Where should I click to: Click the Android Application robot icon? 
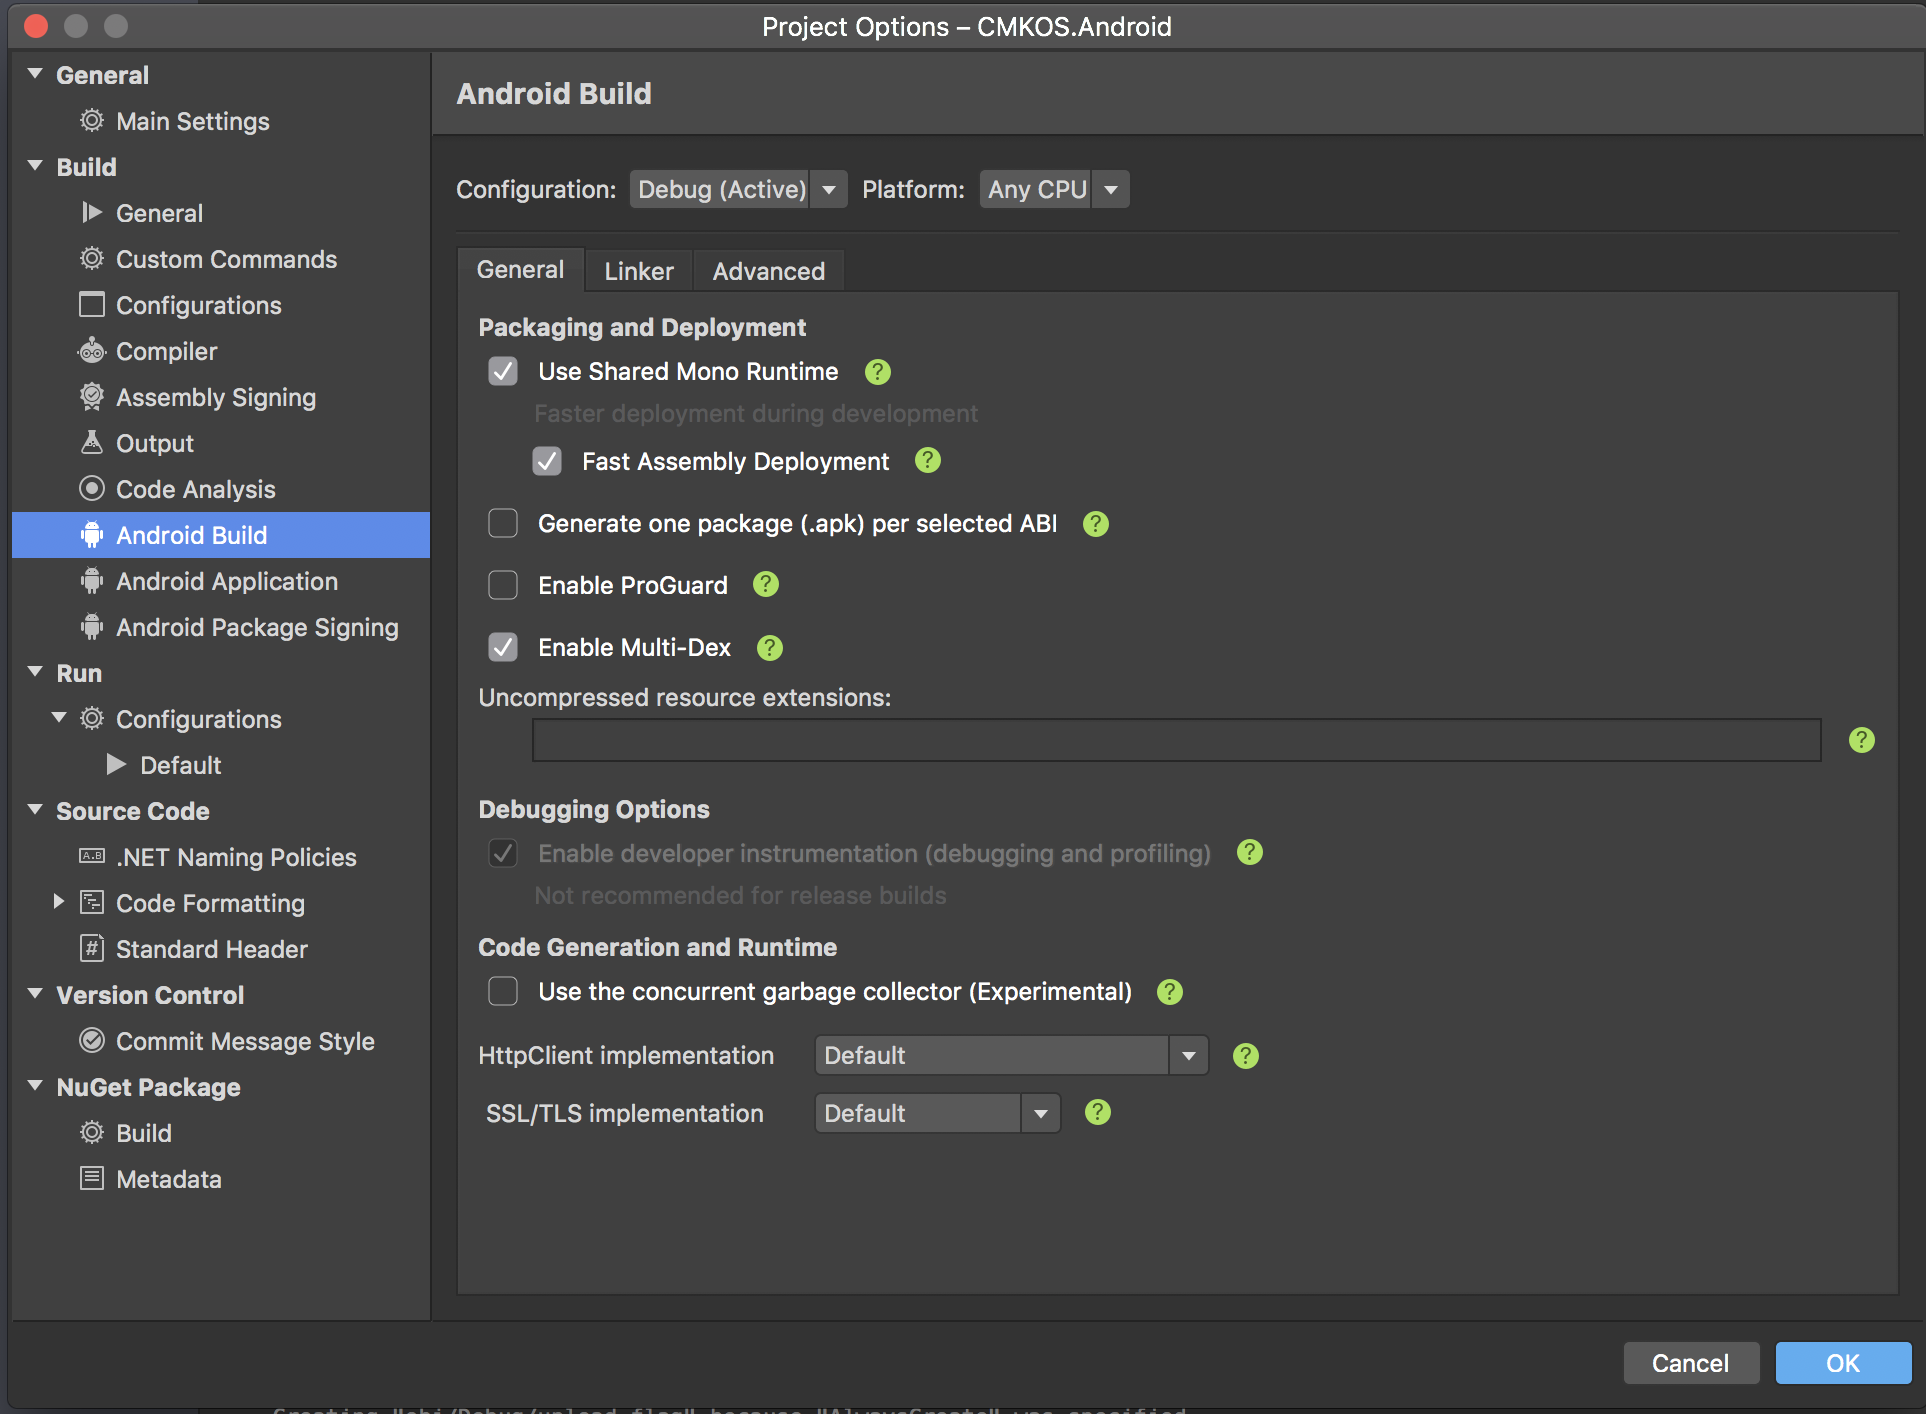pyautogui.click(x=92, y=581)
